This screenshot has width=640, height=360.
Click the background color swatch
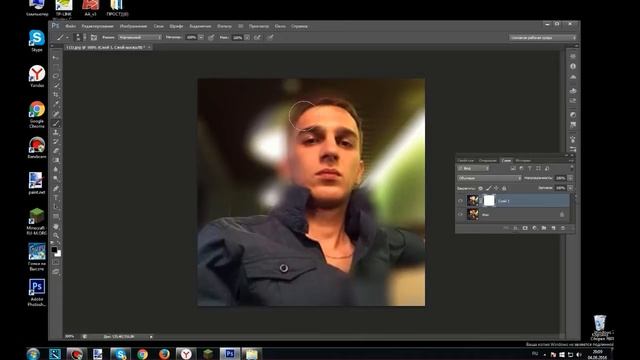click(58, 253)
